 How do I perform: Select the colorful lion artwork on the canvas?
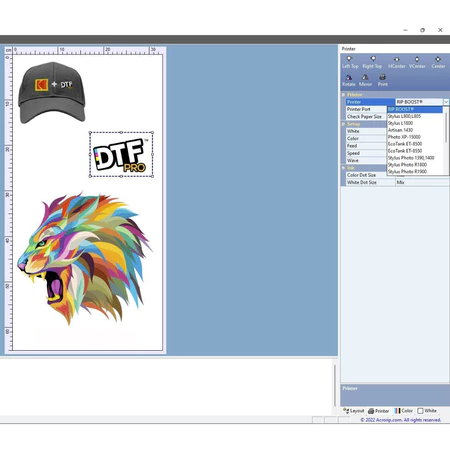84,258
